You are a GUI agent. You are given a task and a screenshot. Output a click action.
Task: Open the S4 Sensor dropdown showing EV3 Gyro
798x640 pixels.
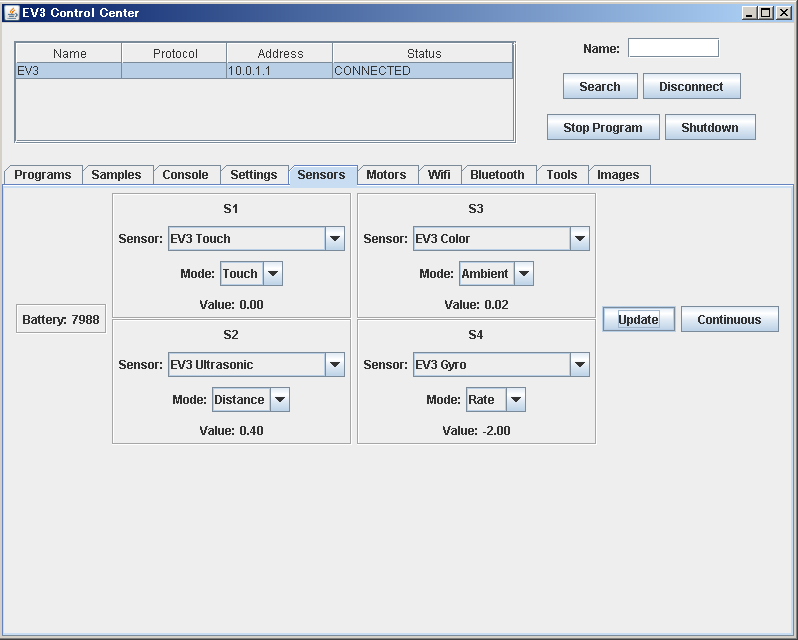click(501, 365)
